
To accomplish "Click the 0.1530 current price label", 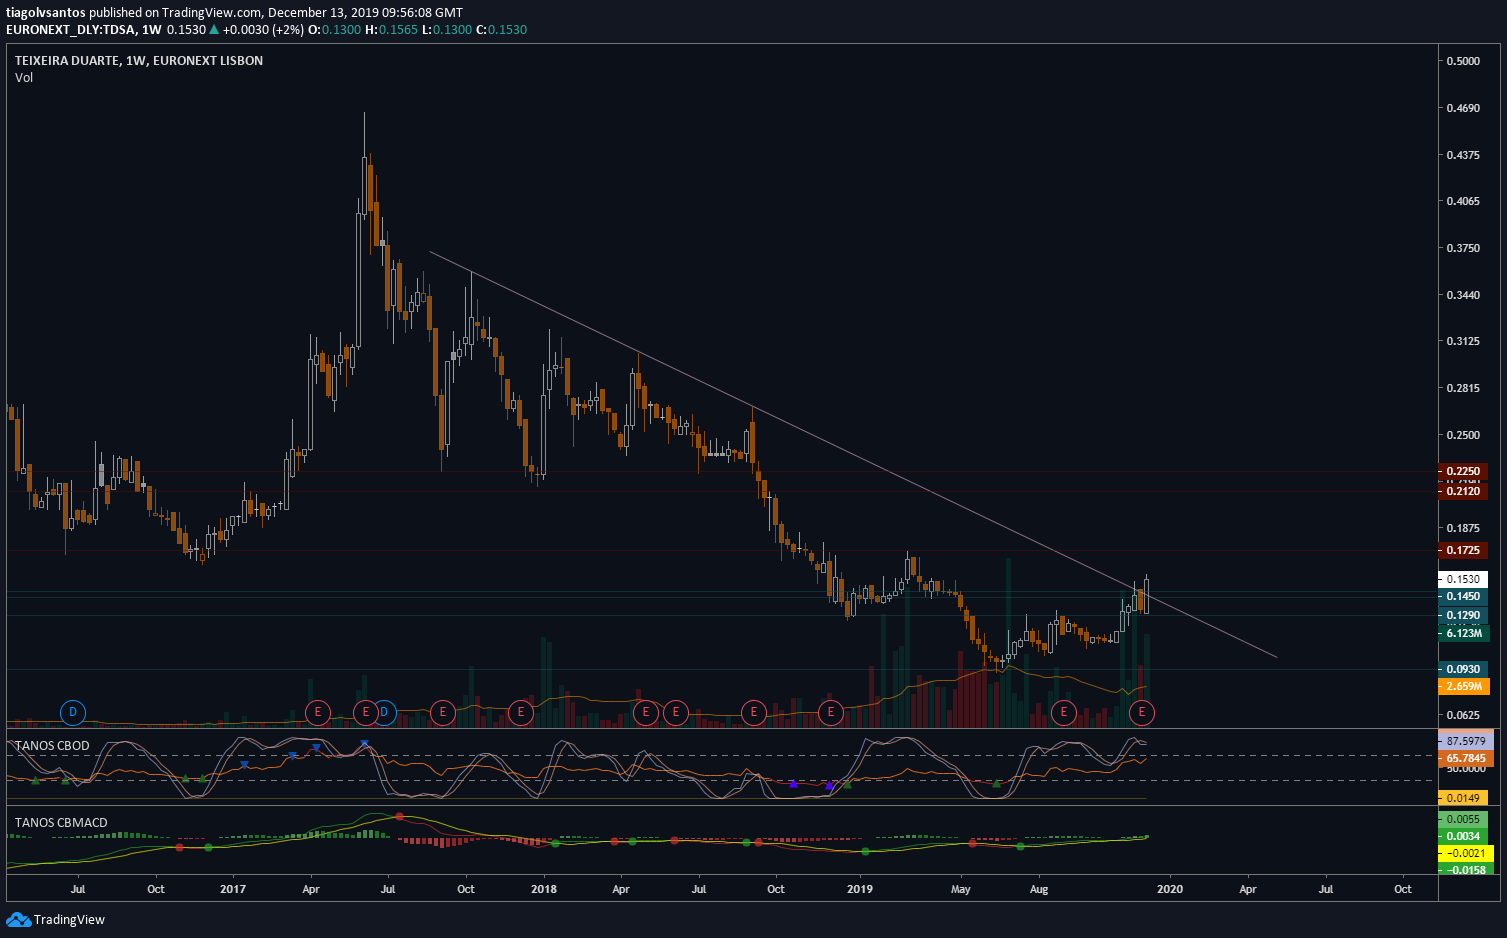I will (x=1463, y=579).
